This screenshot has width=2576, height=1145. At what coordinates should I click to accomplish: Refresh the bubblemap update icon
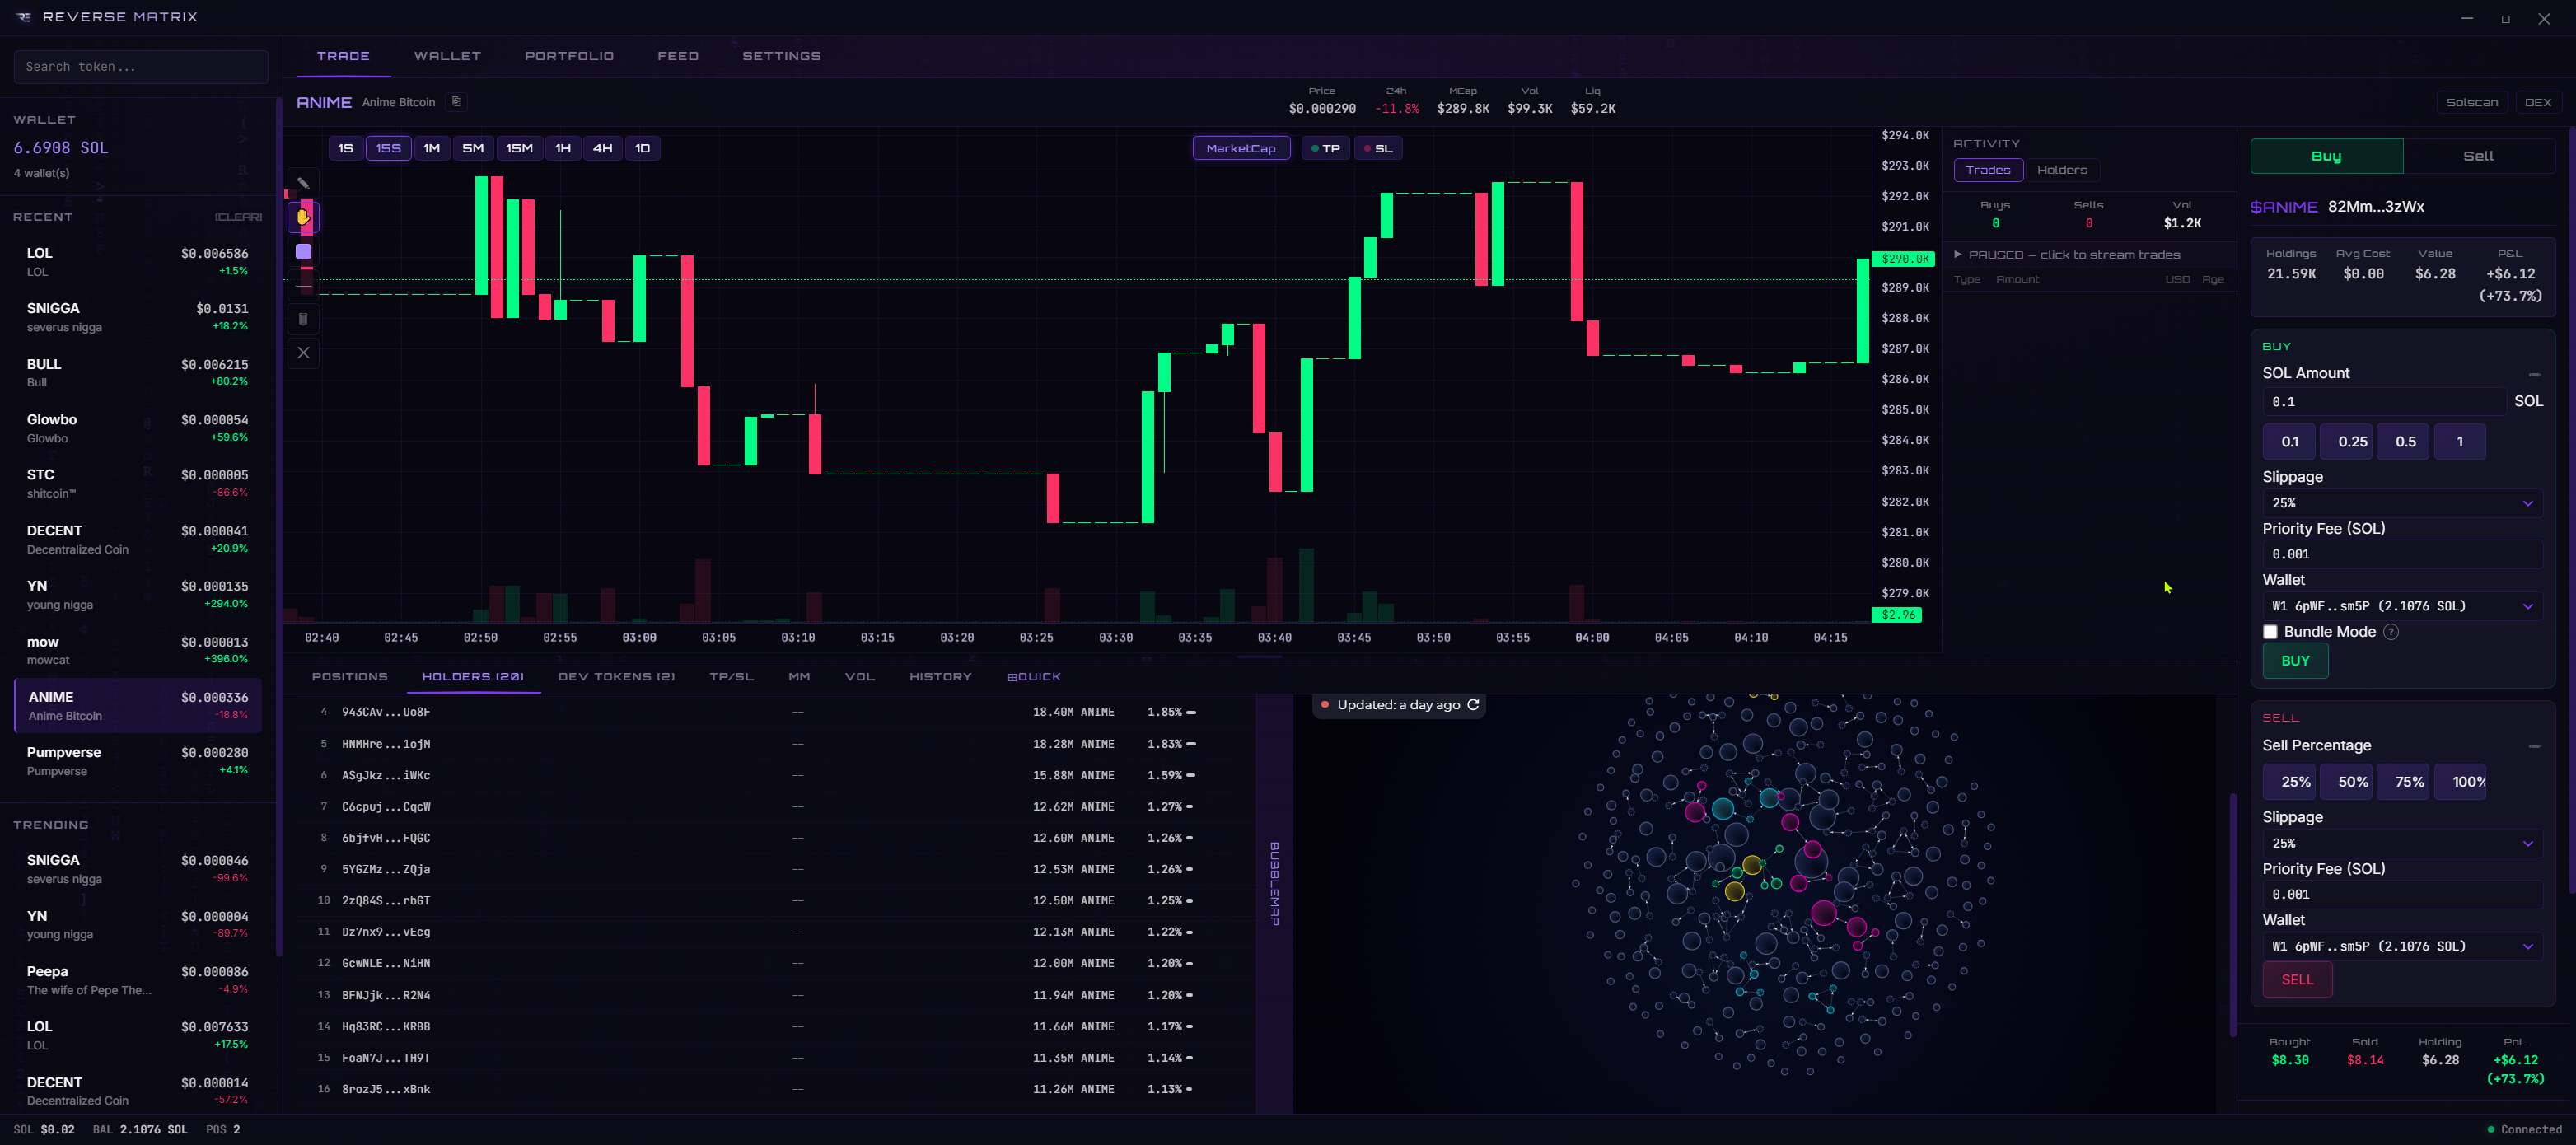tap(1473, 705)
